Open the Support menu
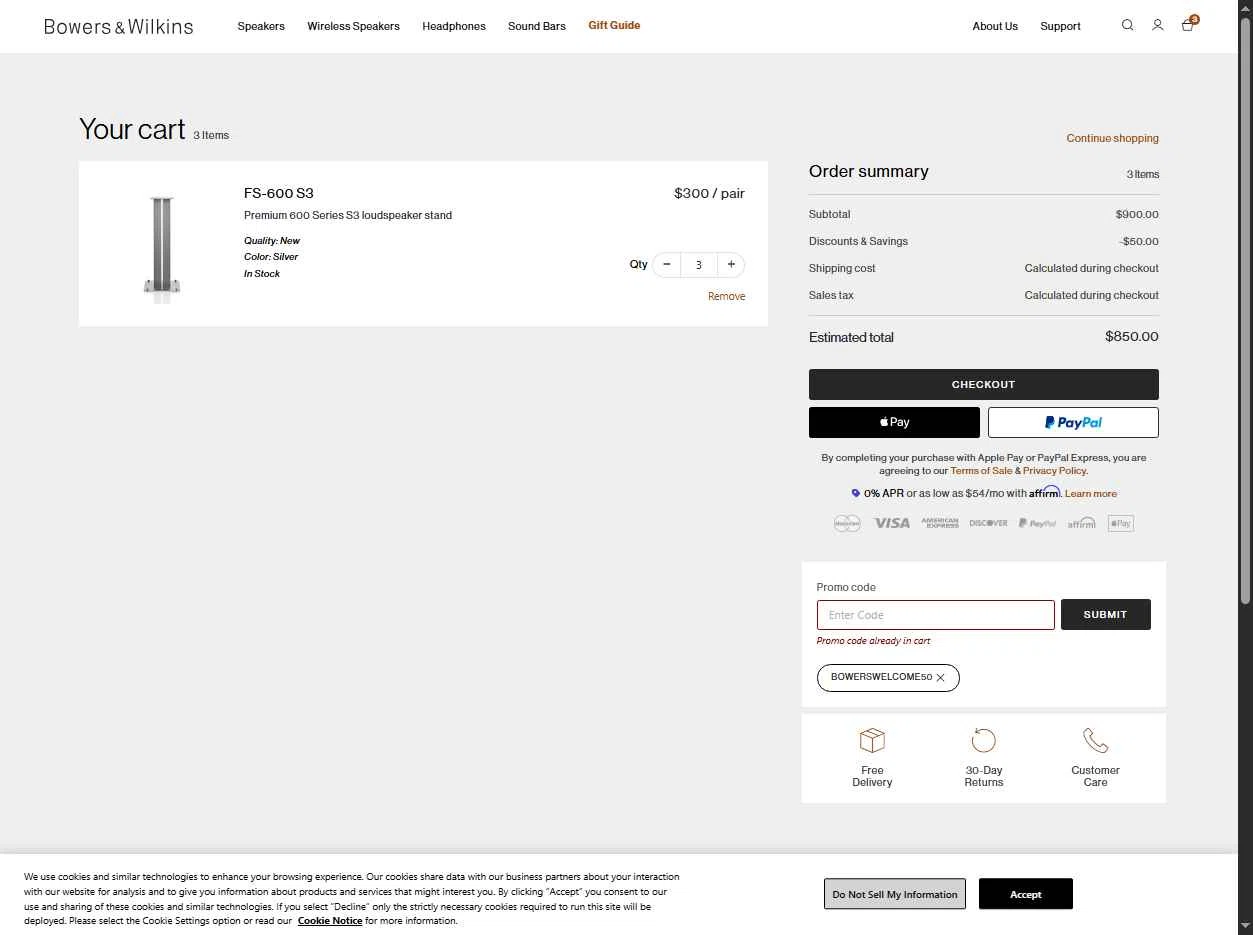The image size is (1253, 935). (1060, 26)
